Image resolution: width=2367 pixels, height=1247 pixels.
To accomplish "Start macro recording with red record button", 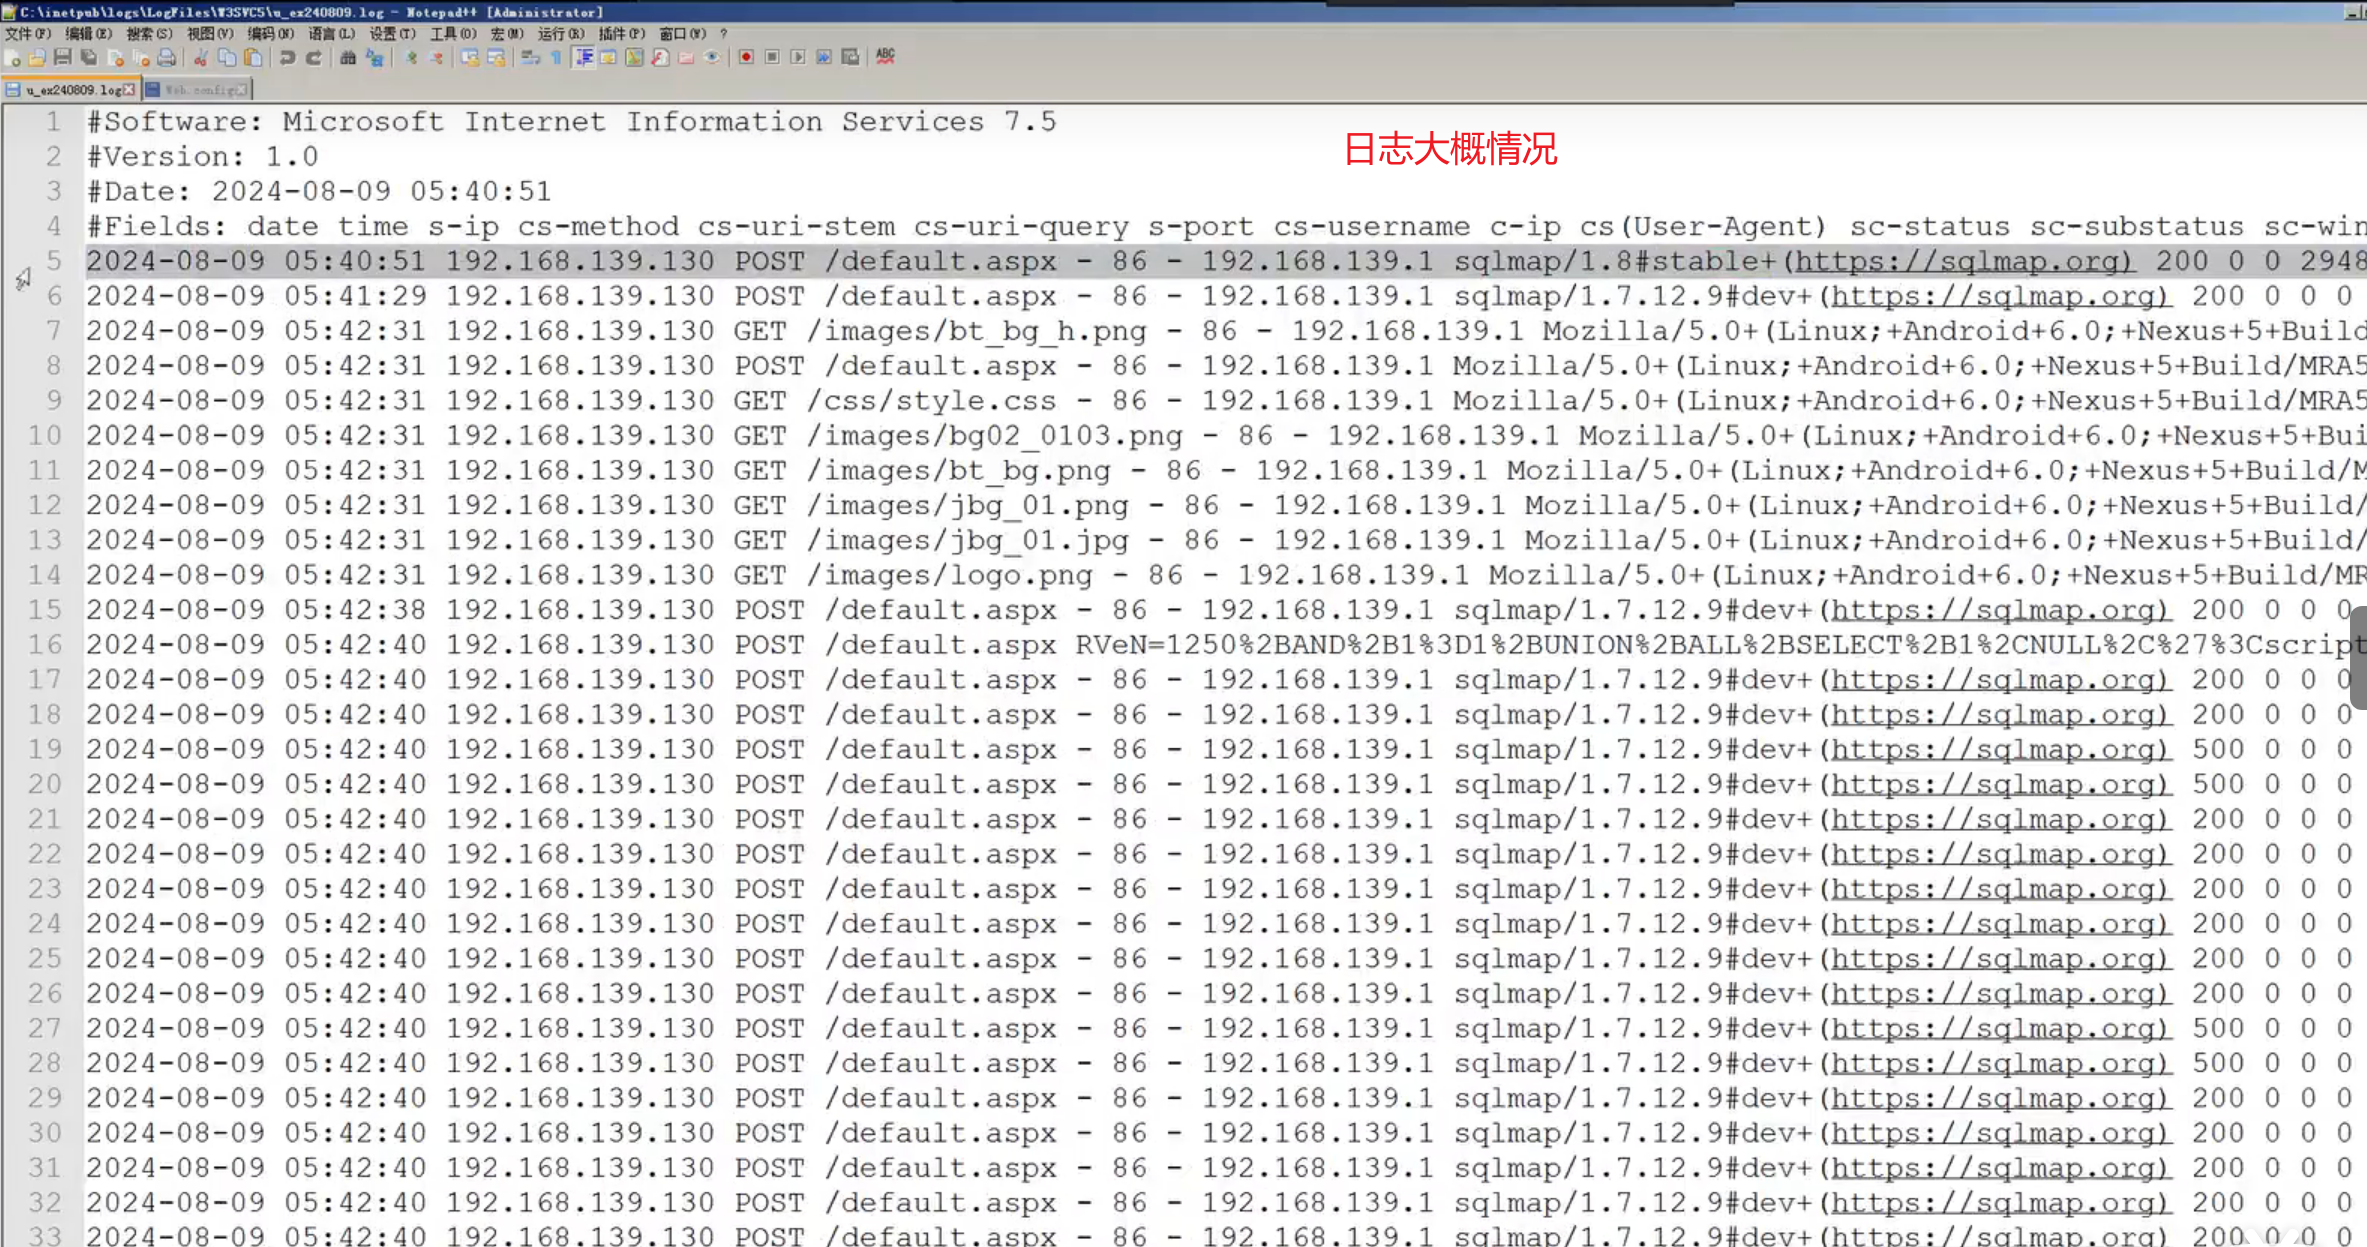I will [x=746, y=57].
